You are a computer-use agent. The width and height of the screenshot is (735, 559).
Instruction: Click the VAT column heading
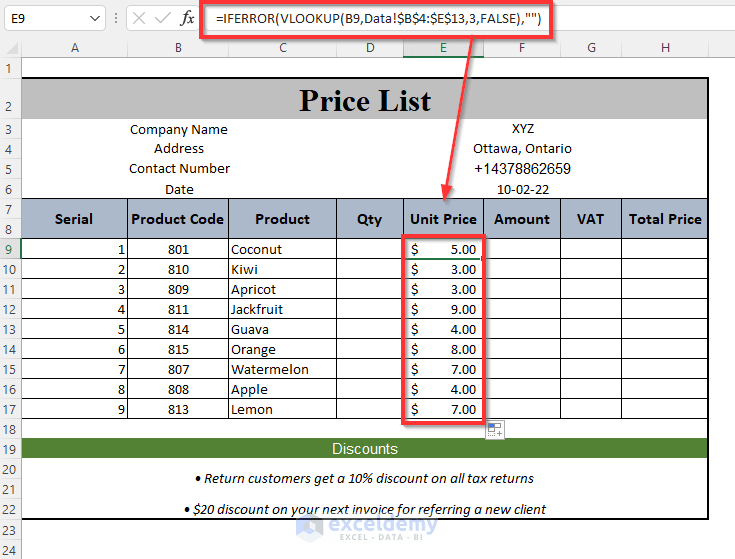[591, 219]
